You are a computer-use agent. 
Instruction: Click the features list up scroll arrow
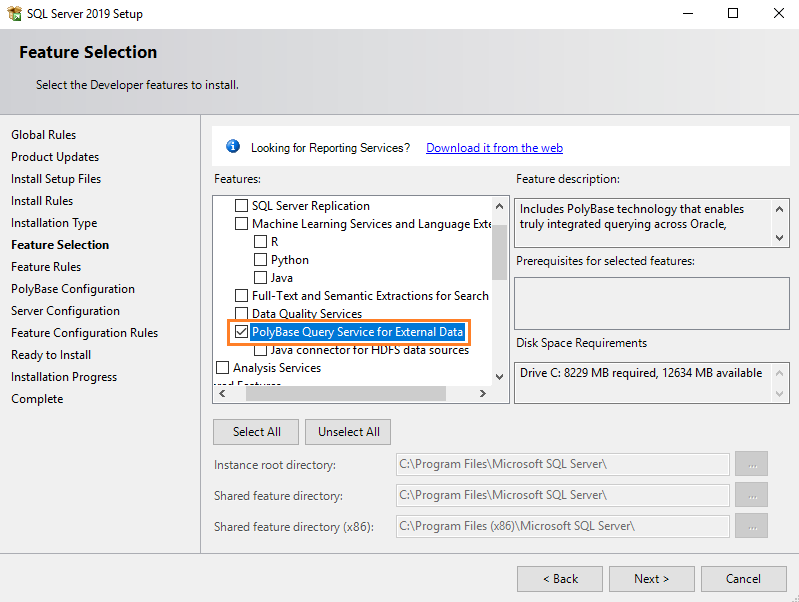[499, 206]
